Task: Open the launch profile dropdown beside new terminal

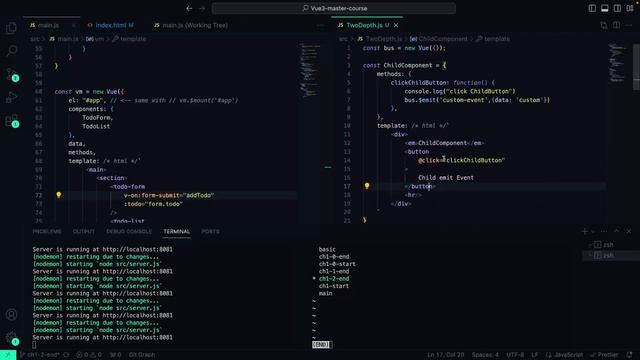Action: pos(593,231)
